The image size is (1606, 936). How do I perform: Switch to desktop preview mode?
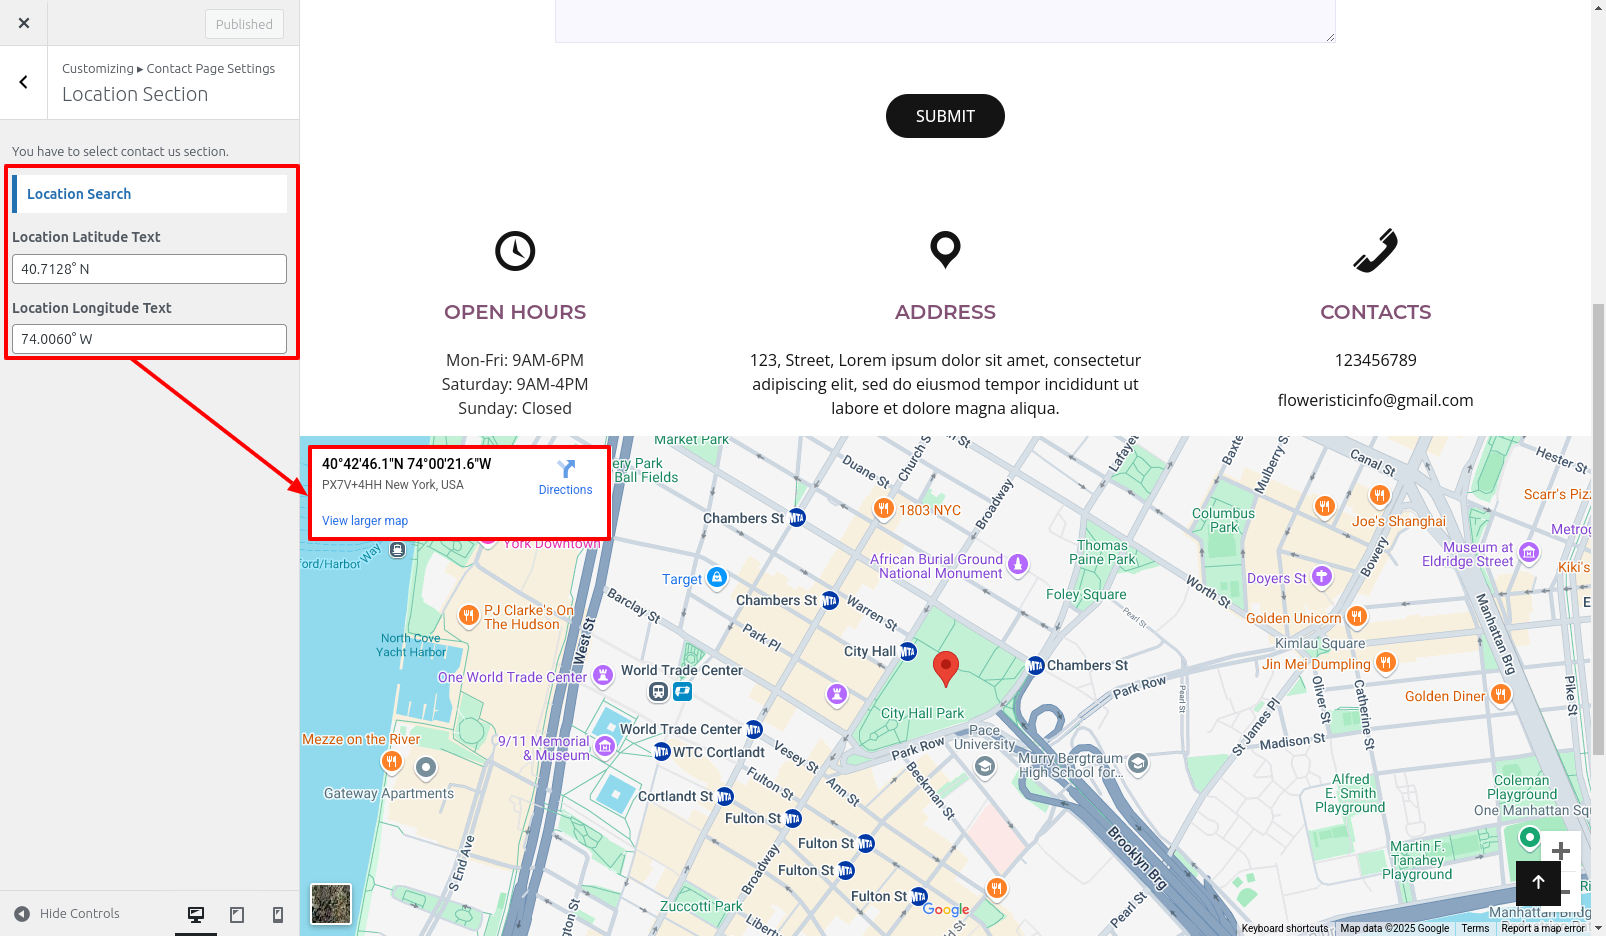(x=196, y=914)
